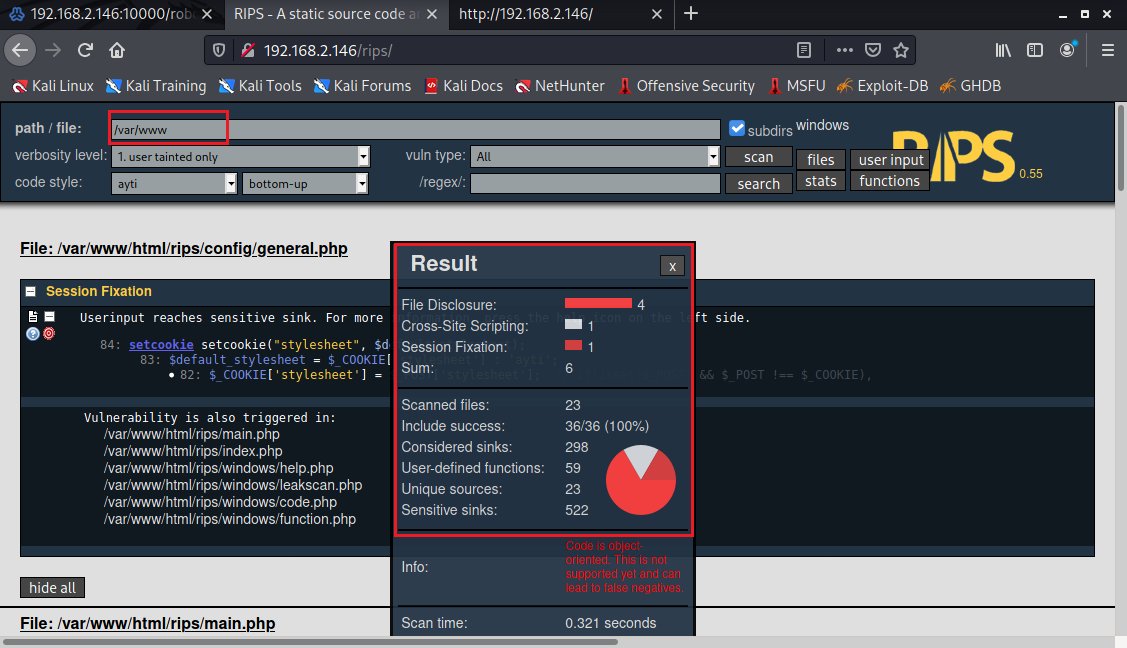The height and width of the screenshot is (648, 1127).
Task: Open the files window button
Action: 821,159
